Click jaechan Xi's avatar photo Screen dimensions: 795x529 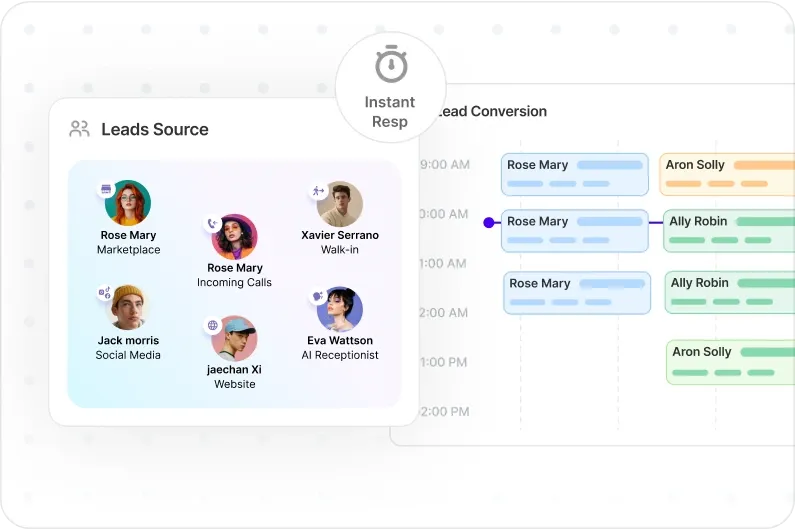click(x=234, y=339)
